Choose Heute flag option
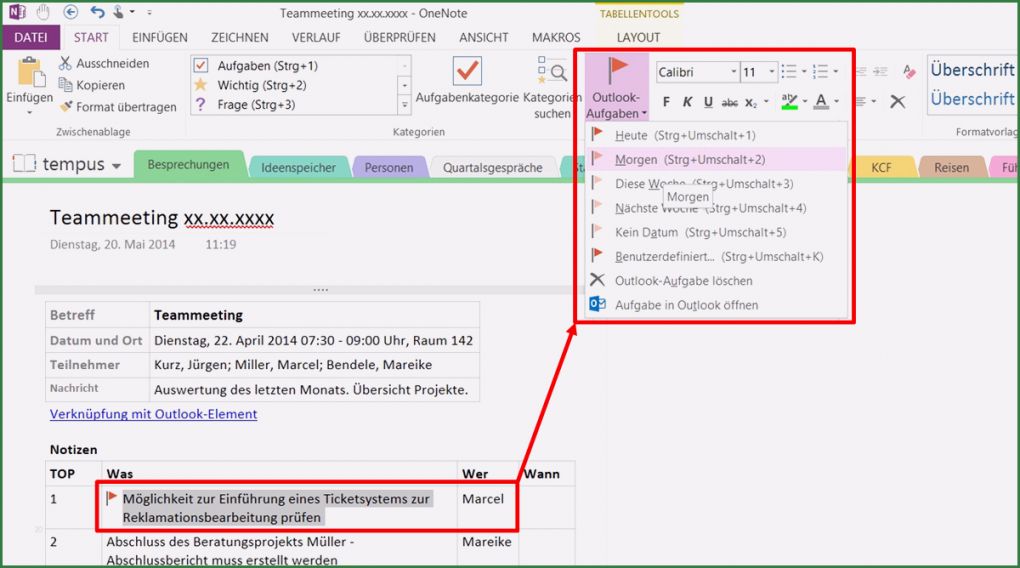Image resolution: width=1020 pixels, height=568 pixels. pyautogui.click(x=716, y=135)
